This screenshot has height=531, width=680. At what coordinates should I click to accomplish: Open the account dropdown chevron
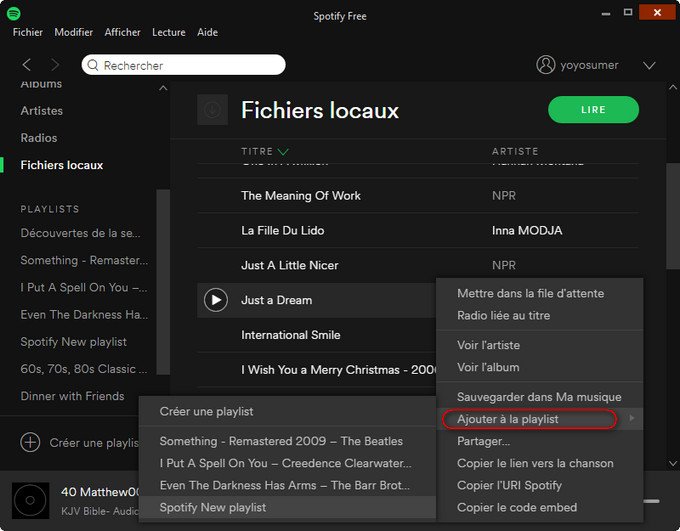coord(649,65)
